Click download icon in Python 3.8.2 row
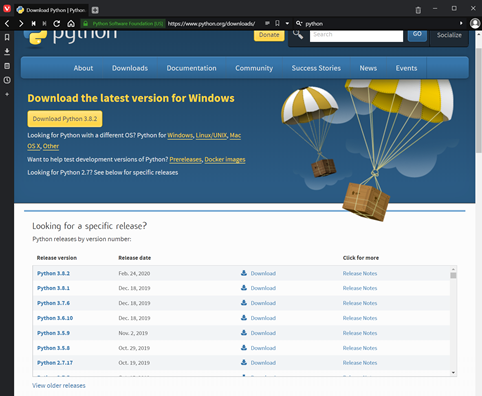The image size is (482, 396). point(244,273)
